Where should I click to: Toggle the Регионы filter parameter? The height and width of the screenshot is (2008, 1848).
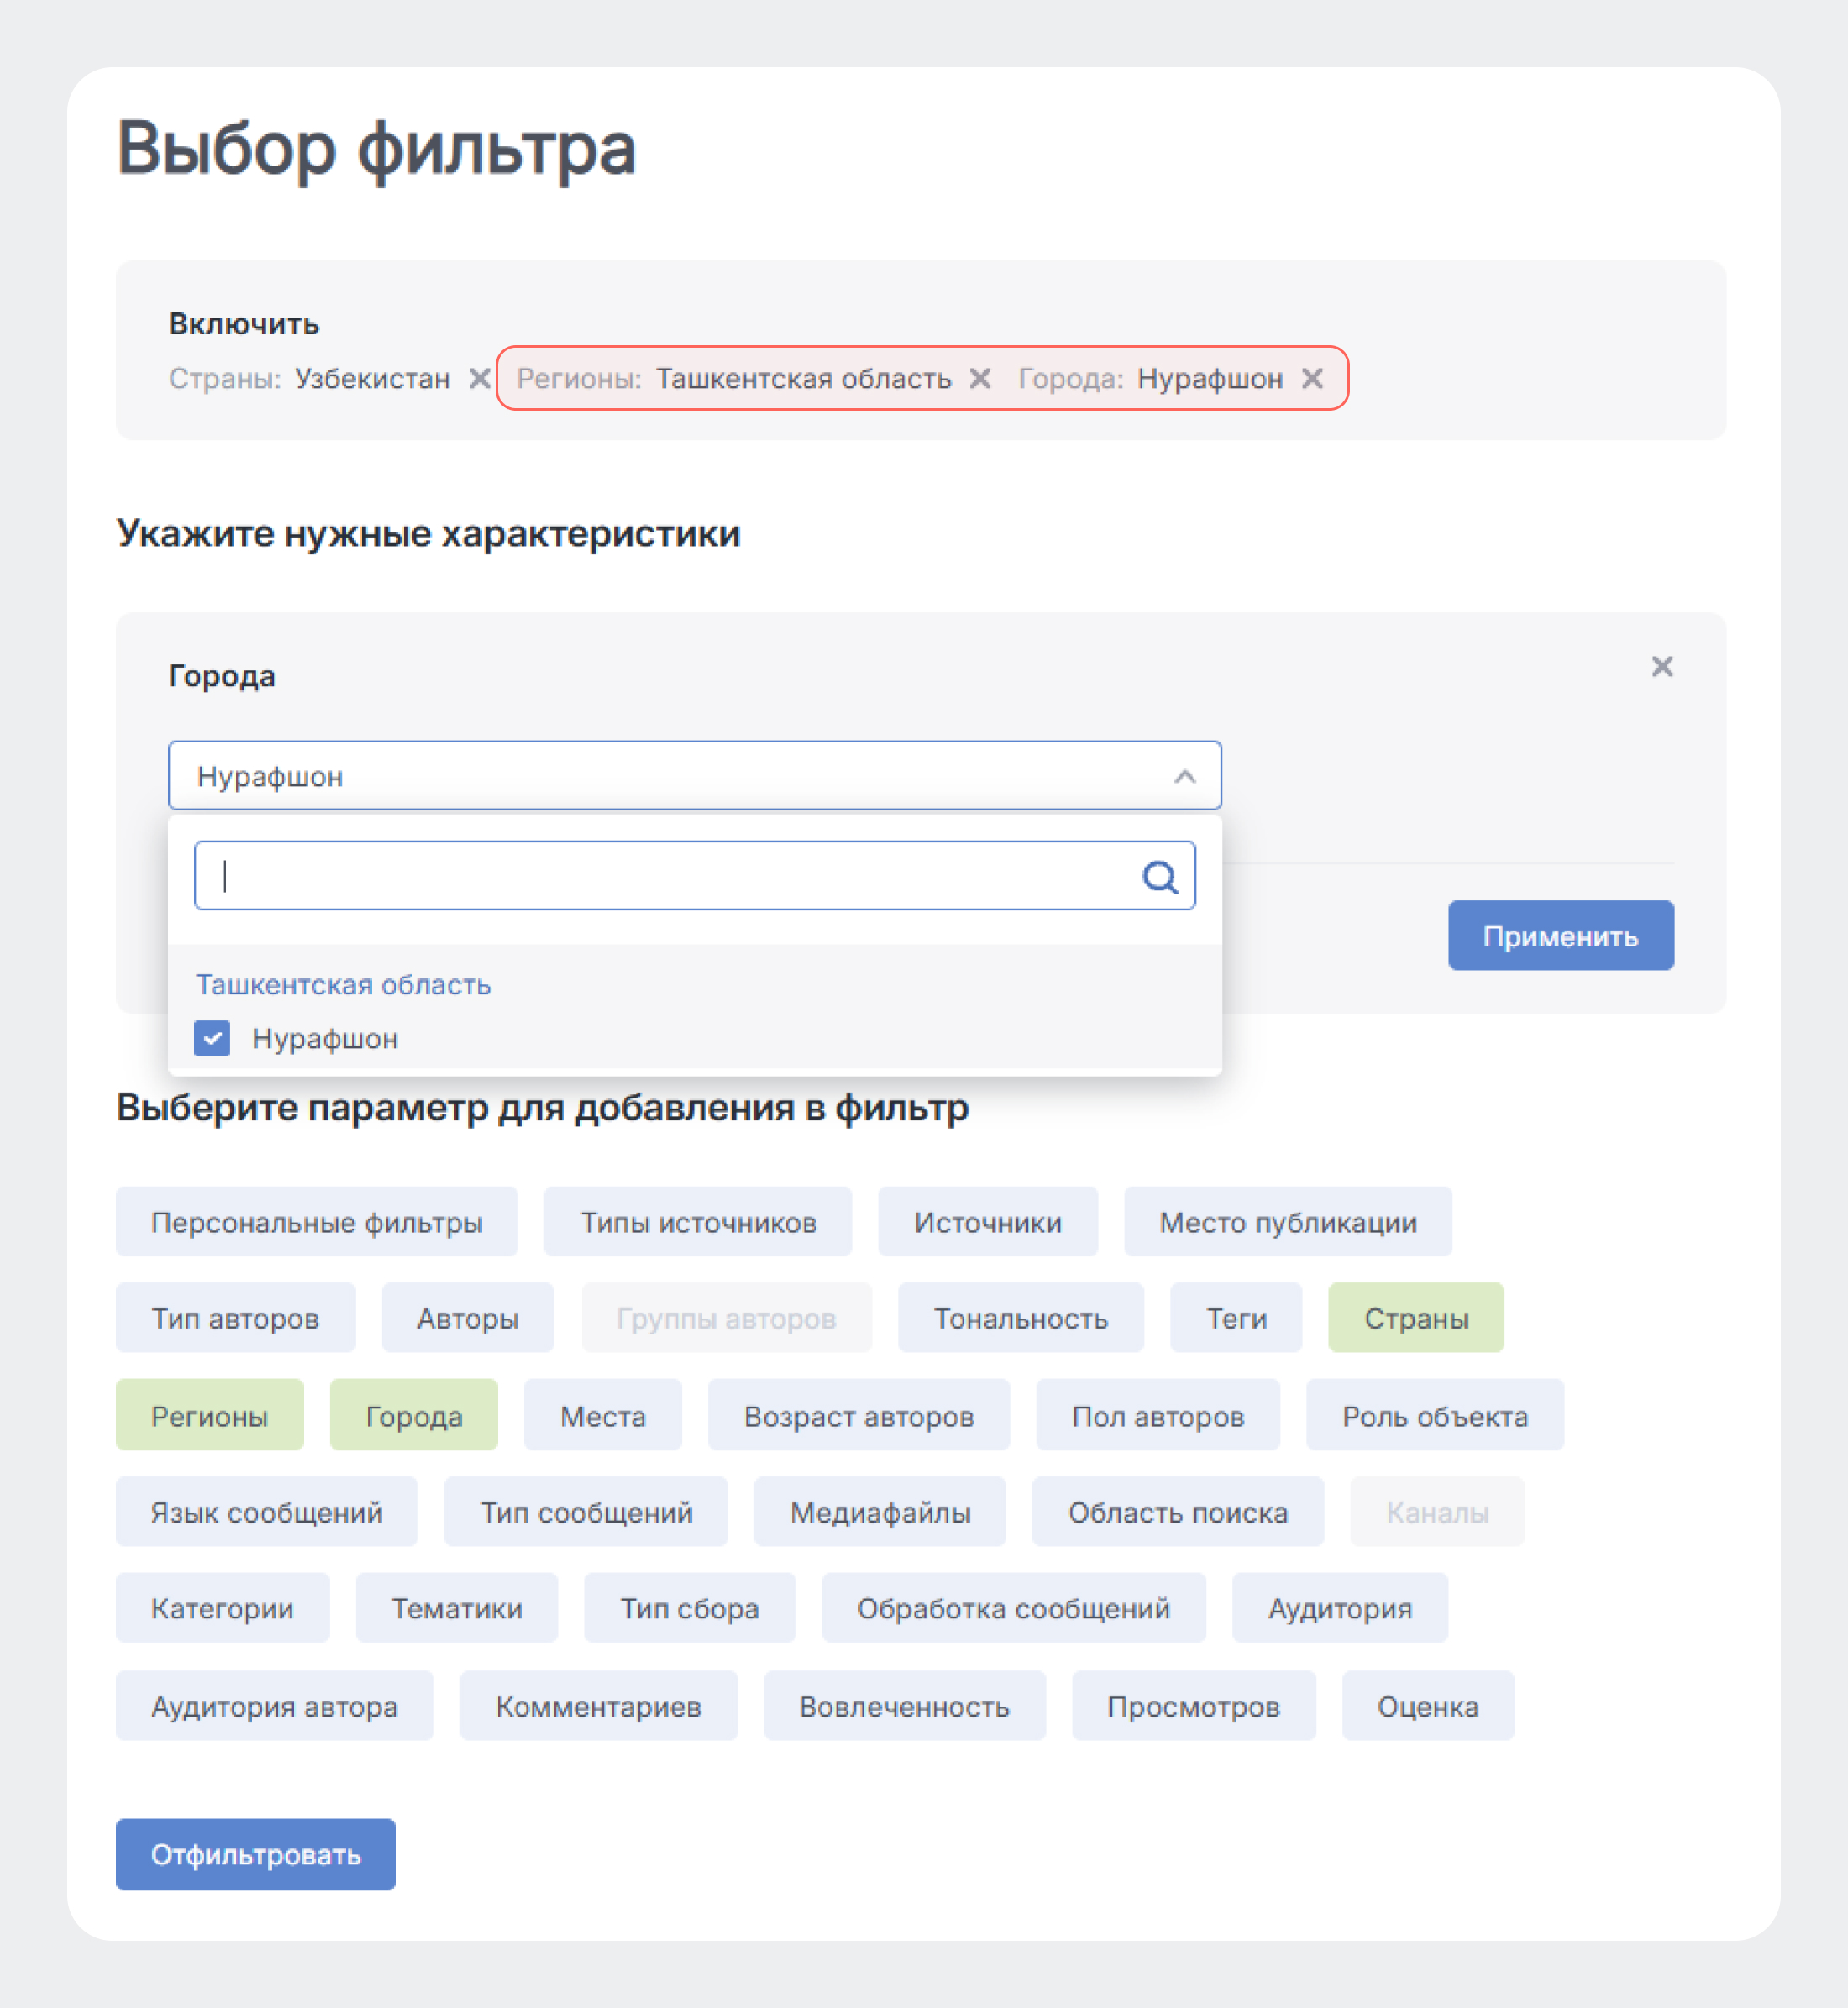coord(209,1416)
